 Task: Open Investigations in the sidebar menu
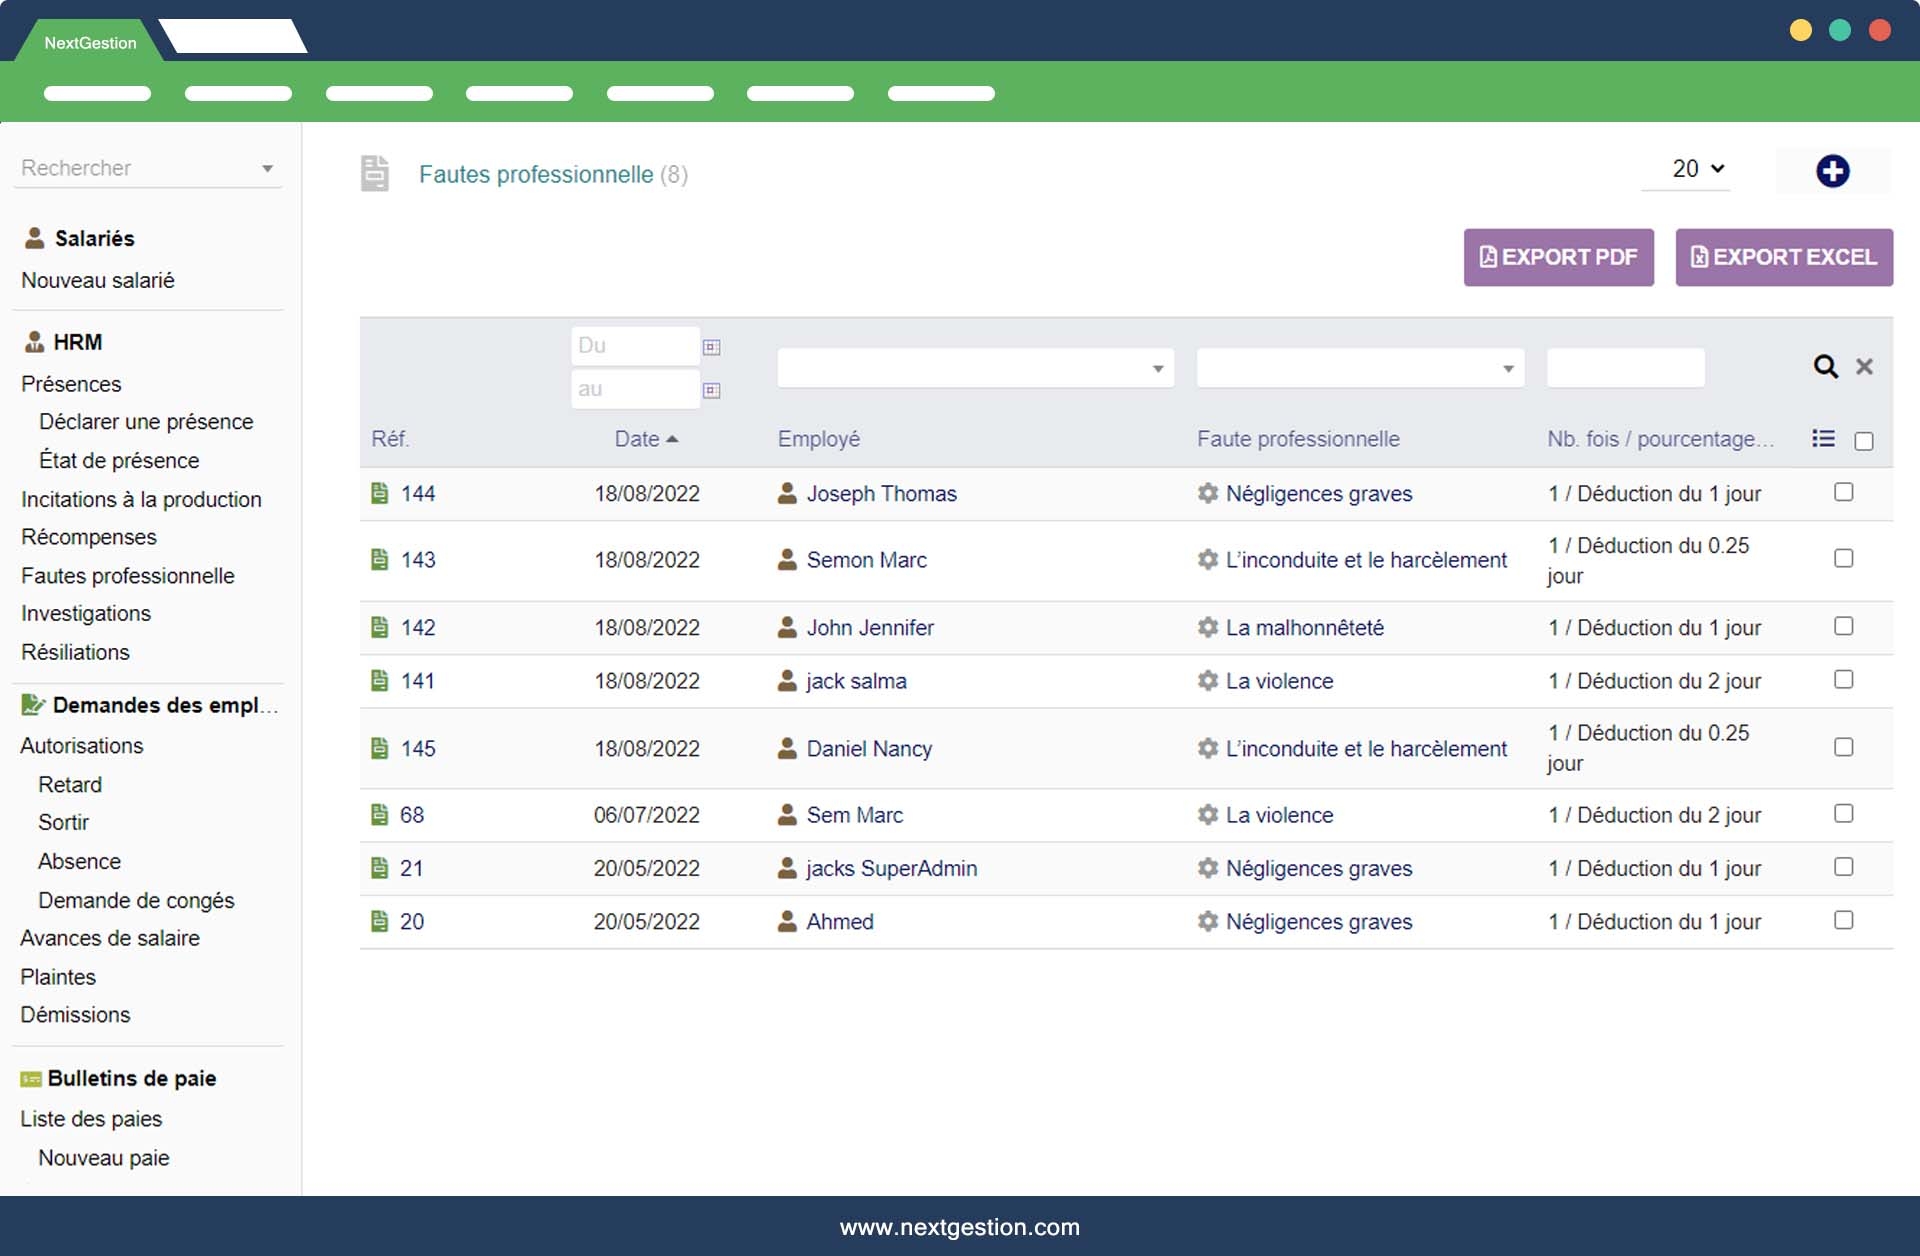pos(86,613)
